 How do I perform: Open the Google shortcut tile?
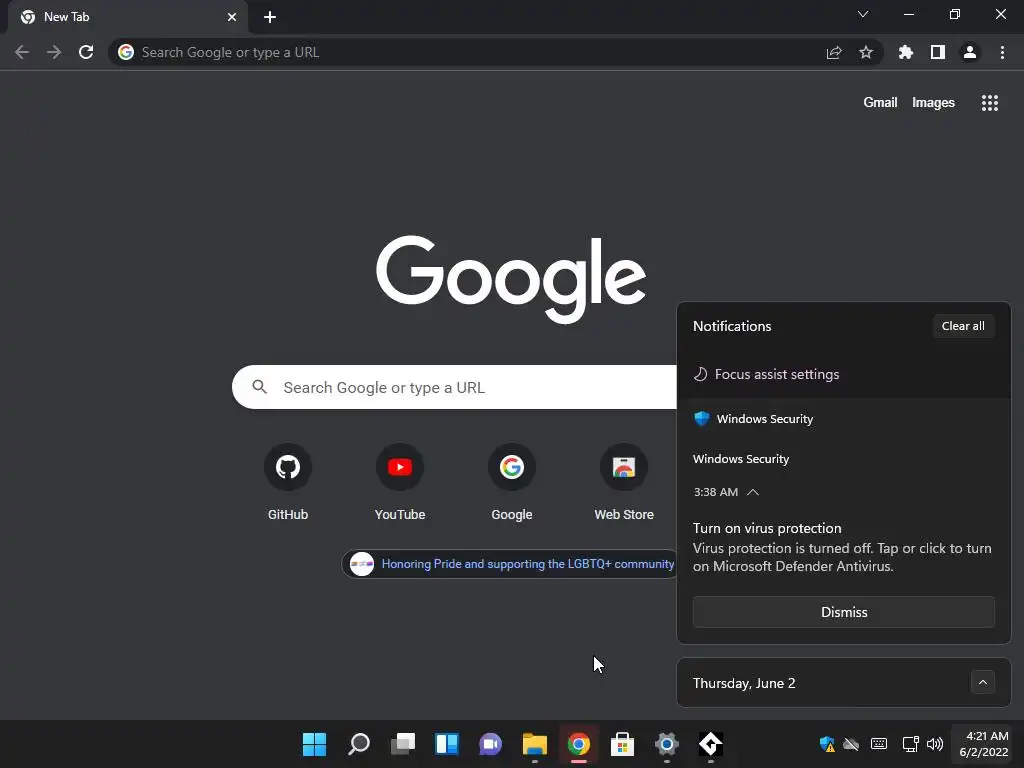pyautogui.click(x=512, y=483)
